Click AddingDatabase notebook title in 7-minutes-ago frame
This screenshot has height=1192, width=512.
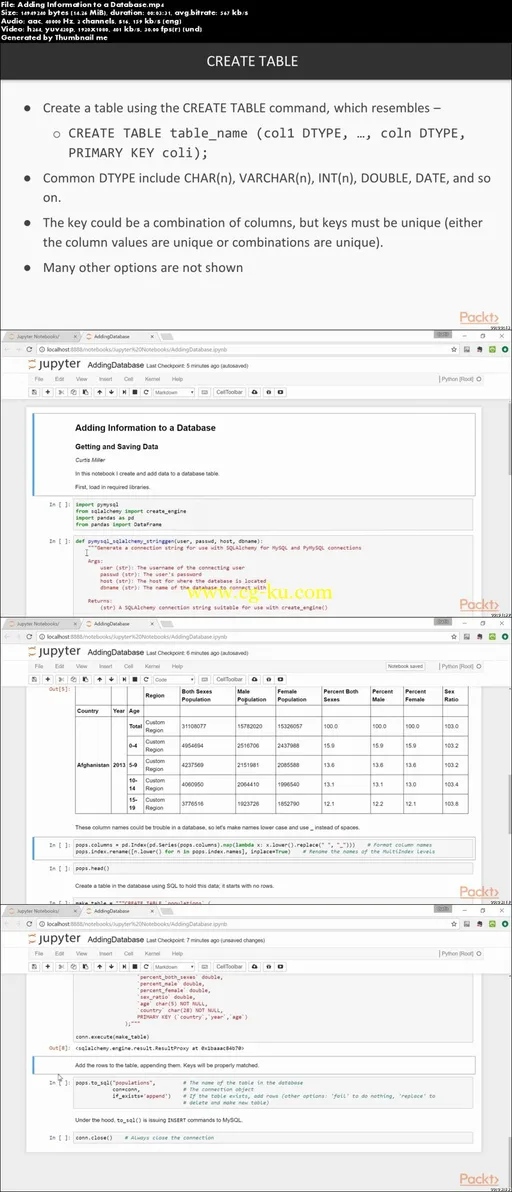pos(115,939)
